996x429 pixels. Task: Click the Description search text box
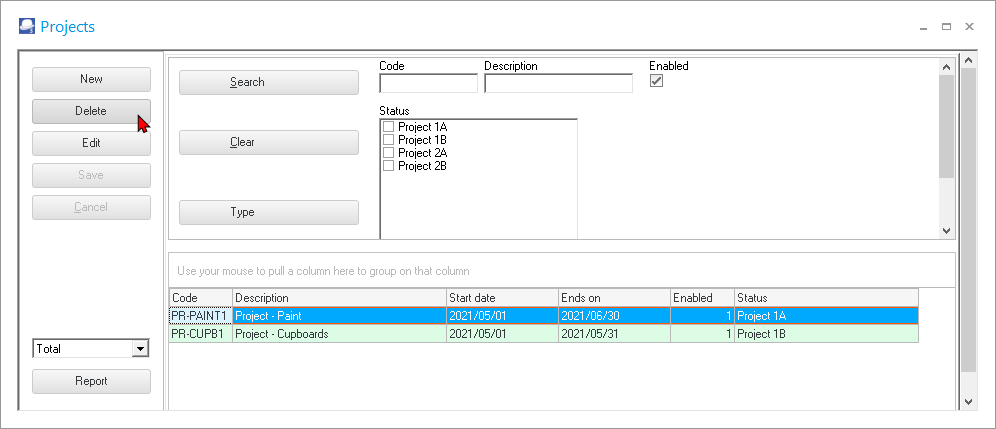pyautogui.click(x=558, y=83)
